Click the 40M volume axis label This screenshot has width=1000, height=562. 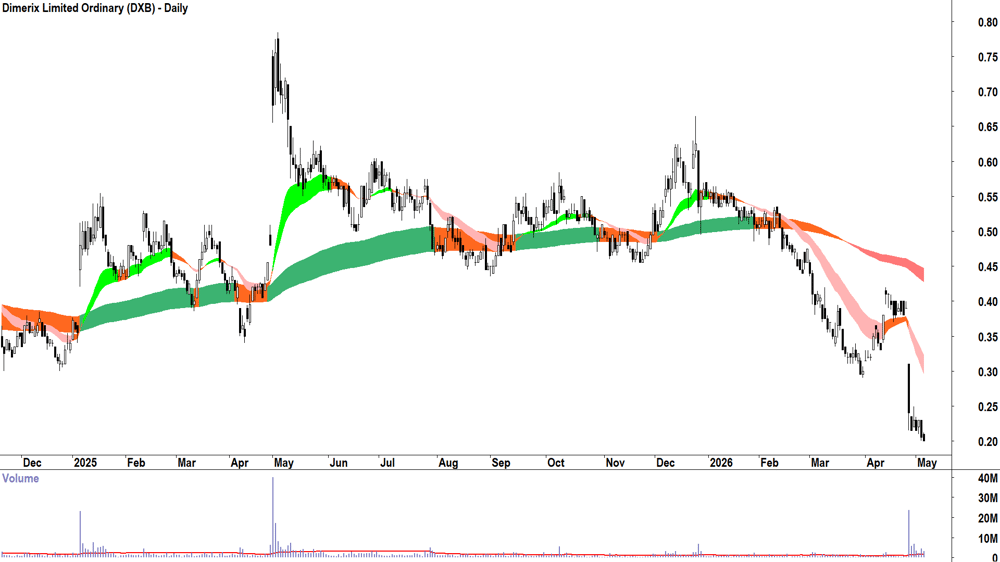pos(988,478)
